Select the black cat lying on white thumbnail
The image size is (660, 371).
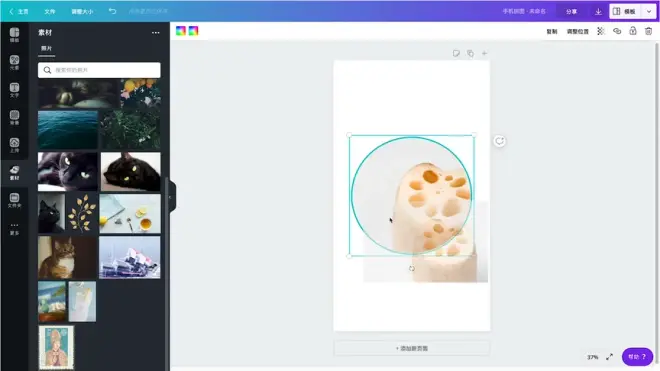pyautogui.click(x=130, y=171)
